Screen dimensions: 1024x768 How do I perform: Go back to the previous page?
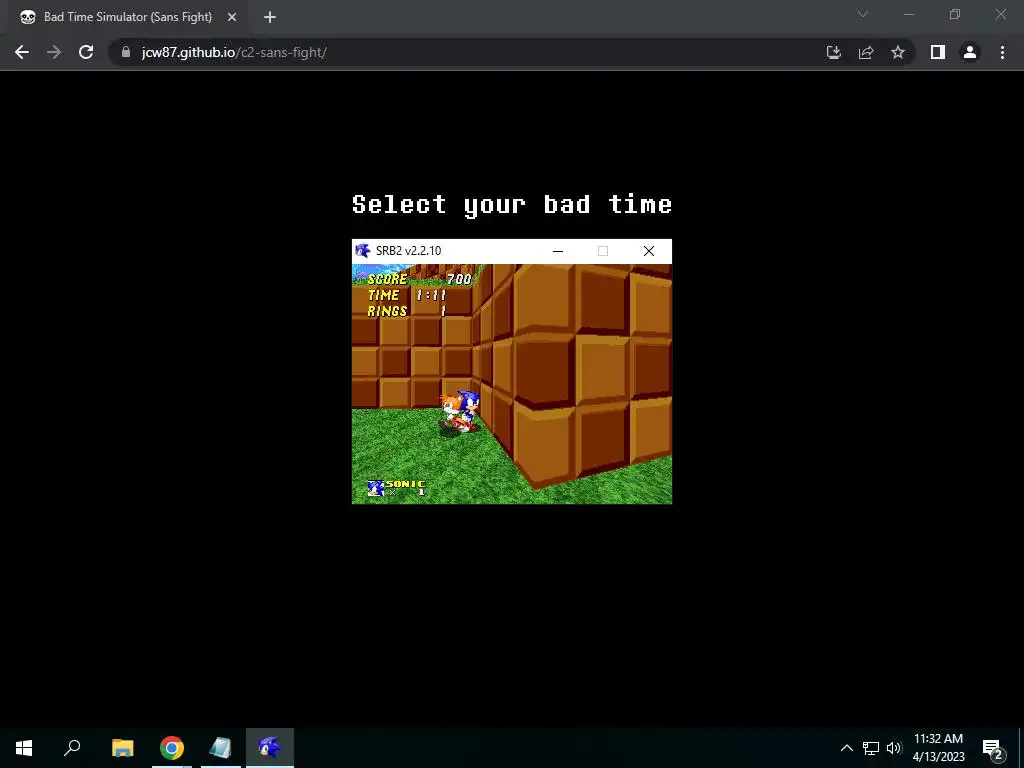[22, 52]
